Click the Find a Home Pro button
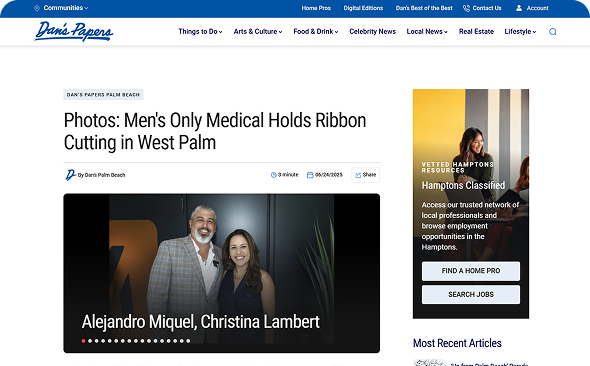The image size is (590, 366). pyautogui.click(x=471, y=271)
